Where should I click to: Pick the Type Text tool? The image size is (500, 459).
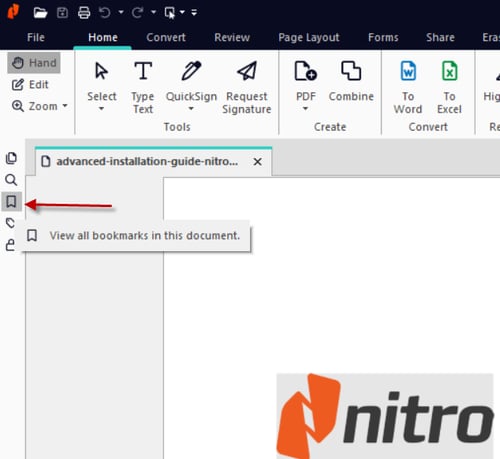click(x=143, y=88)
